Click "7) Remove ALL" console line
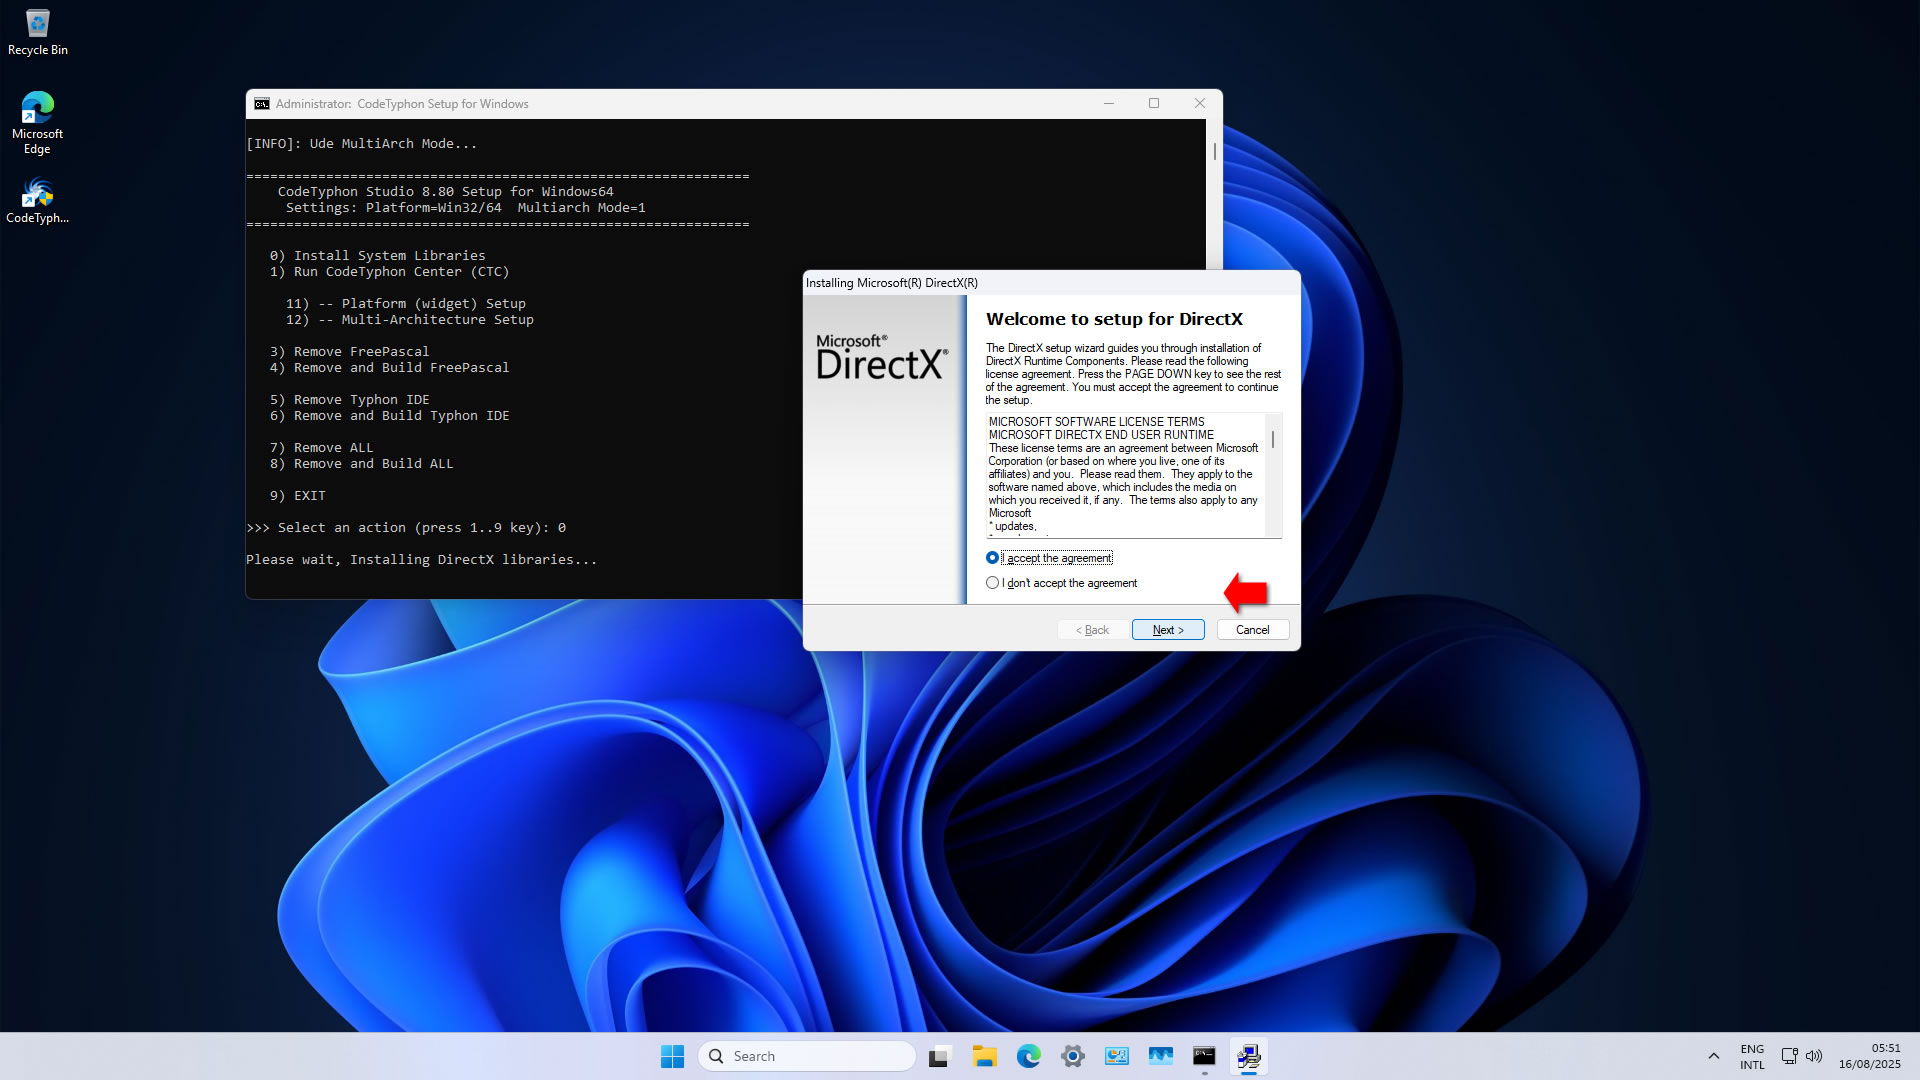 pos(321,448)
